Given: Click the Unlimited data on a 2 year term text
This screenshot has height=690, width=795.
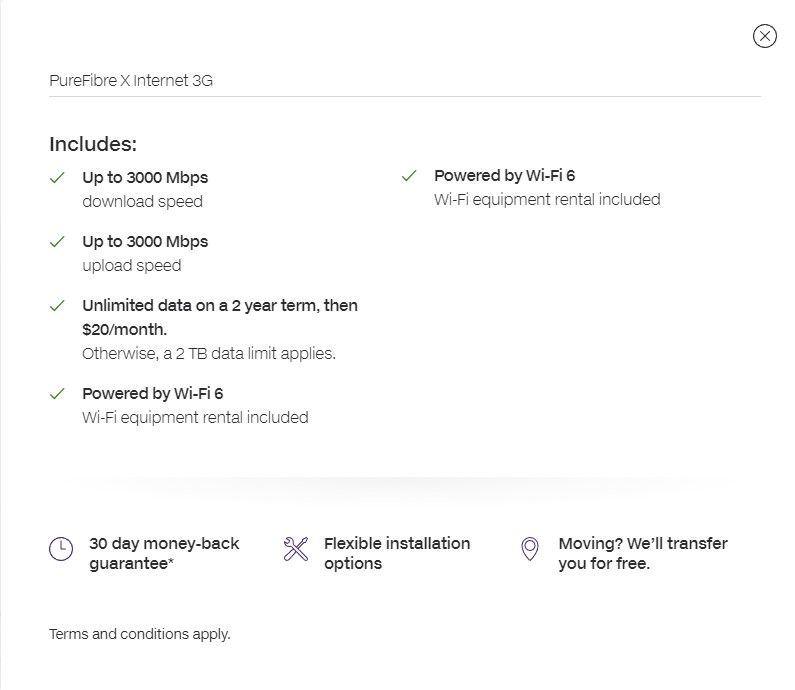Looking at the screenshot, I should click(219, 306).
